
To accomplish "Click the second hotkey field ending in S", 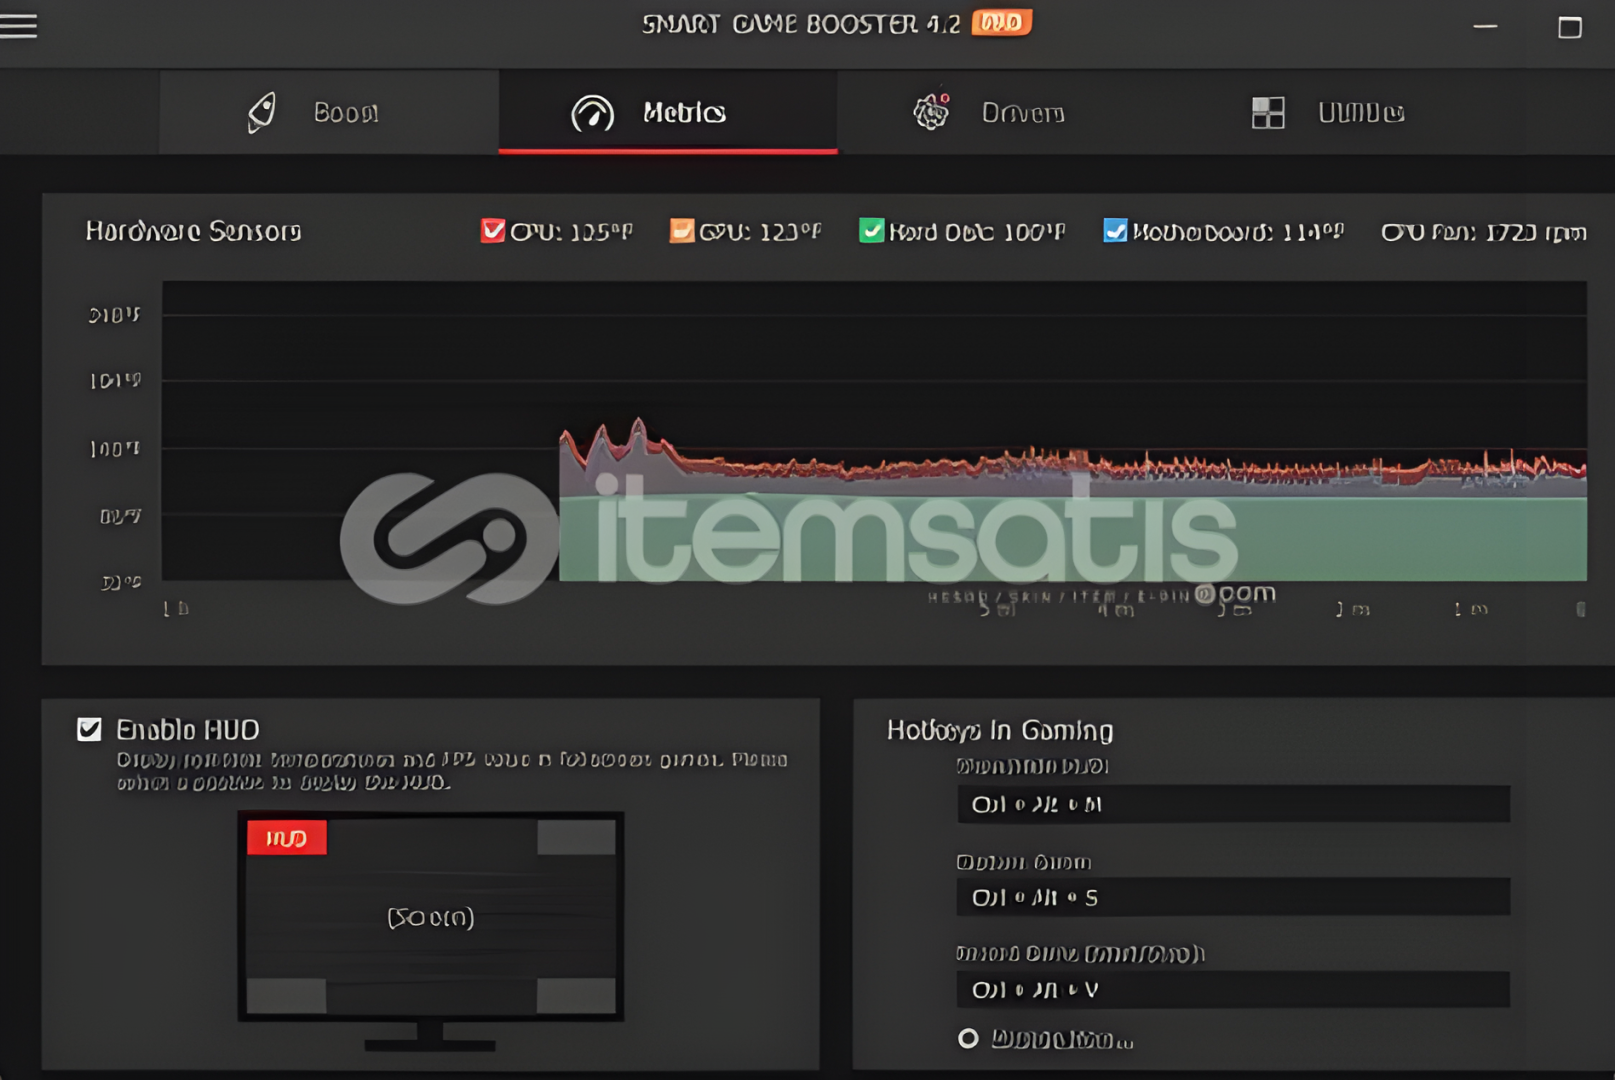I will pos(1233,897).
